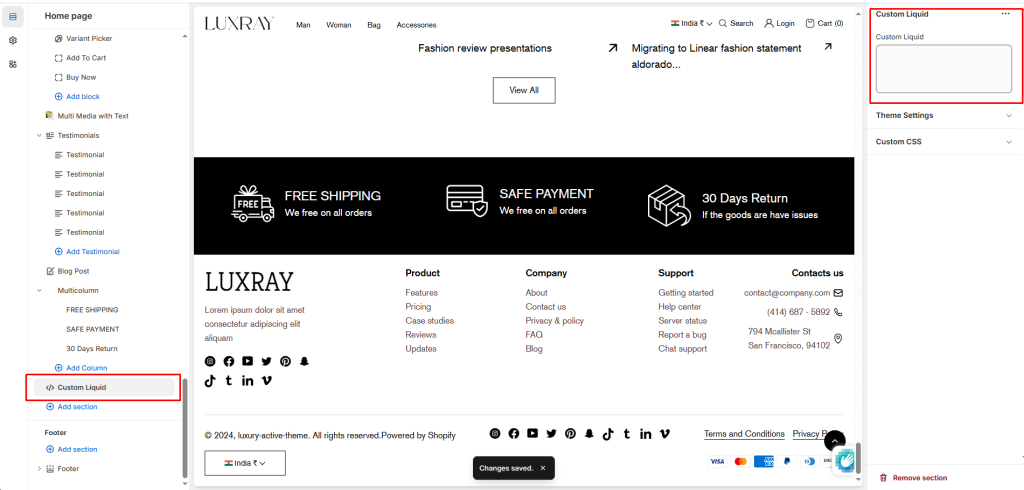Click the arrow icon beside Fashion review presentations

click(613, 48)
